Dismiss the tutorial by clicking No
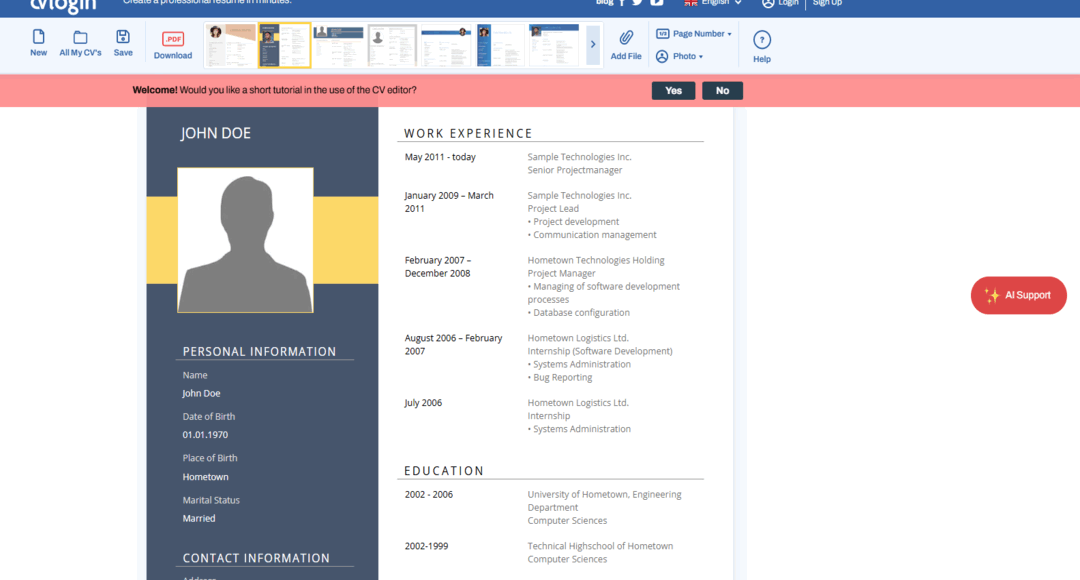1080x580 pixels. [x=722, y=90]
